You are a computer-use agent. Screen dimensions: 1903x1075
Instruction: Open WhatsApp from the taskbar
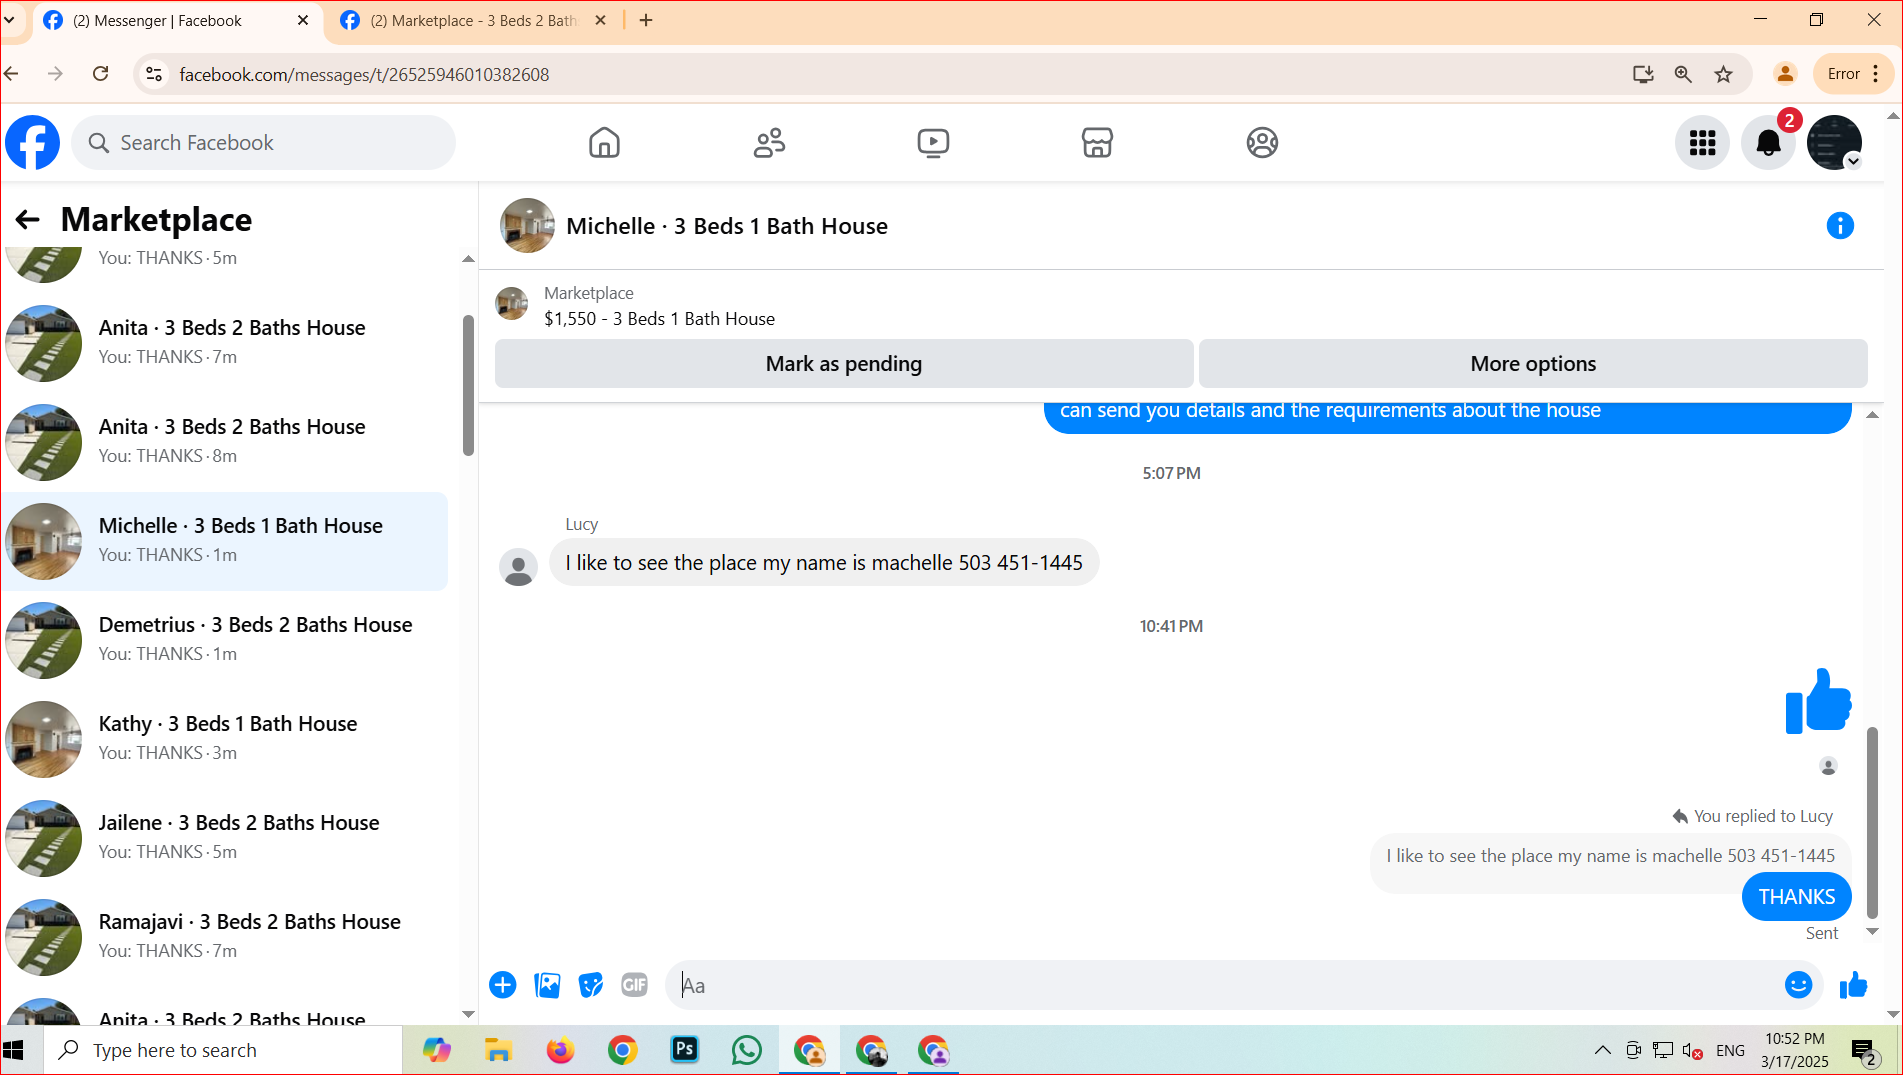[x=747, y=1050]
